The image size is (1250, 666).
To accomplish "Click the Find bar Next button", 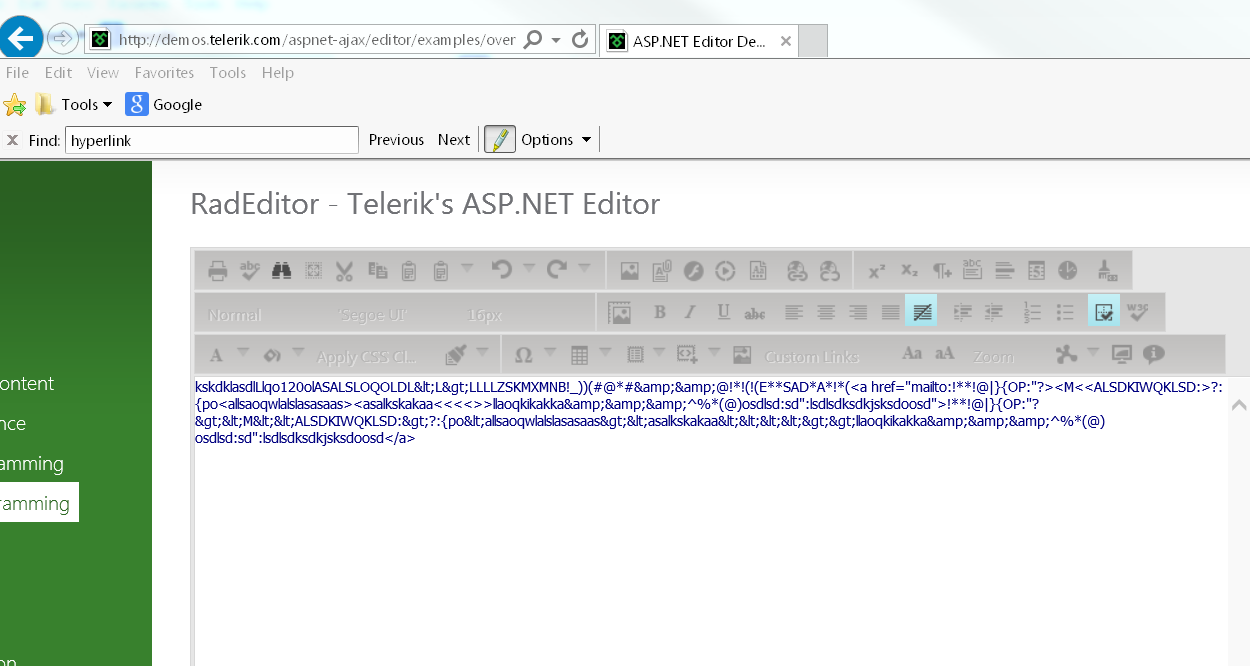I will (453, 140).
